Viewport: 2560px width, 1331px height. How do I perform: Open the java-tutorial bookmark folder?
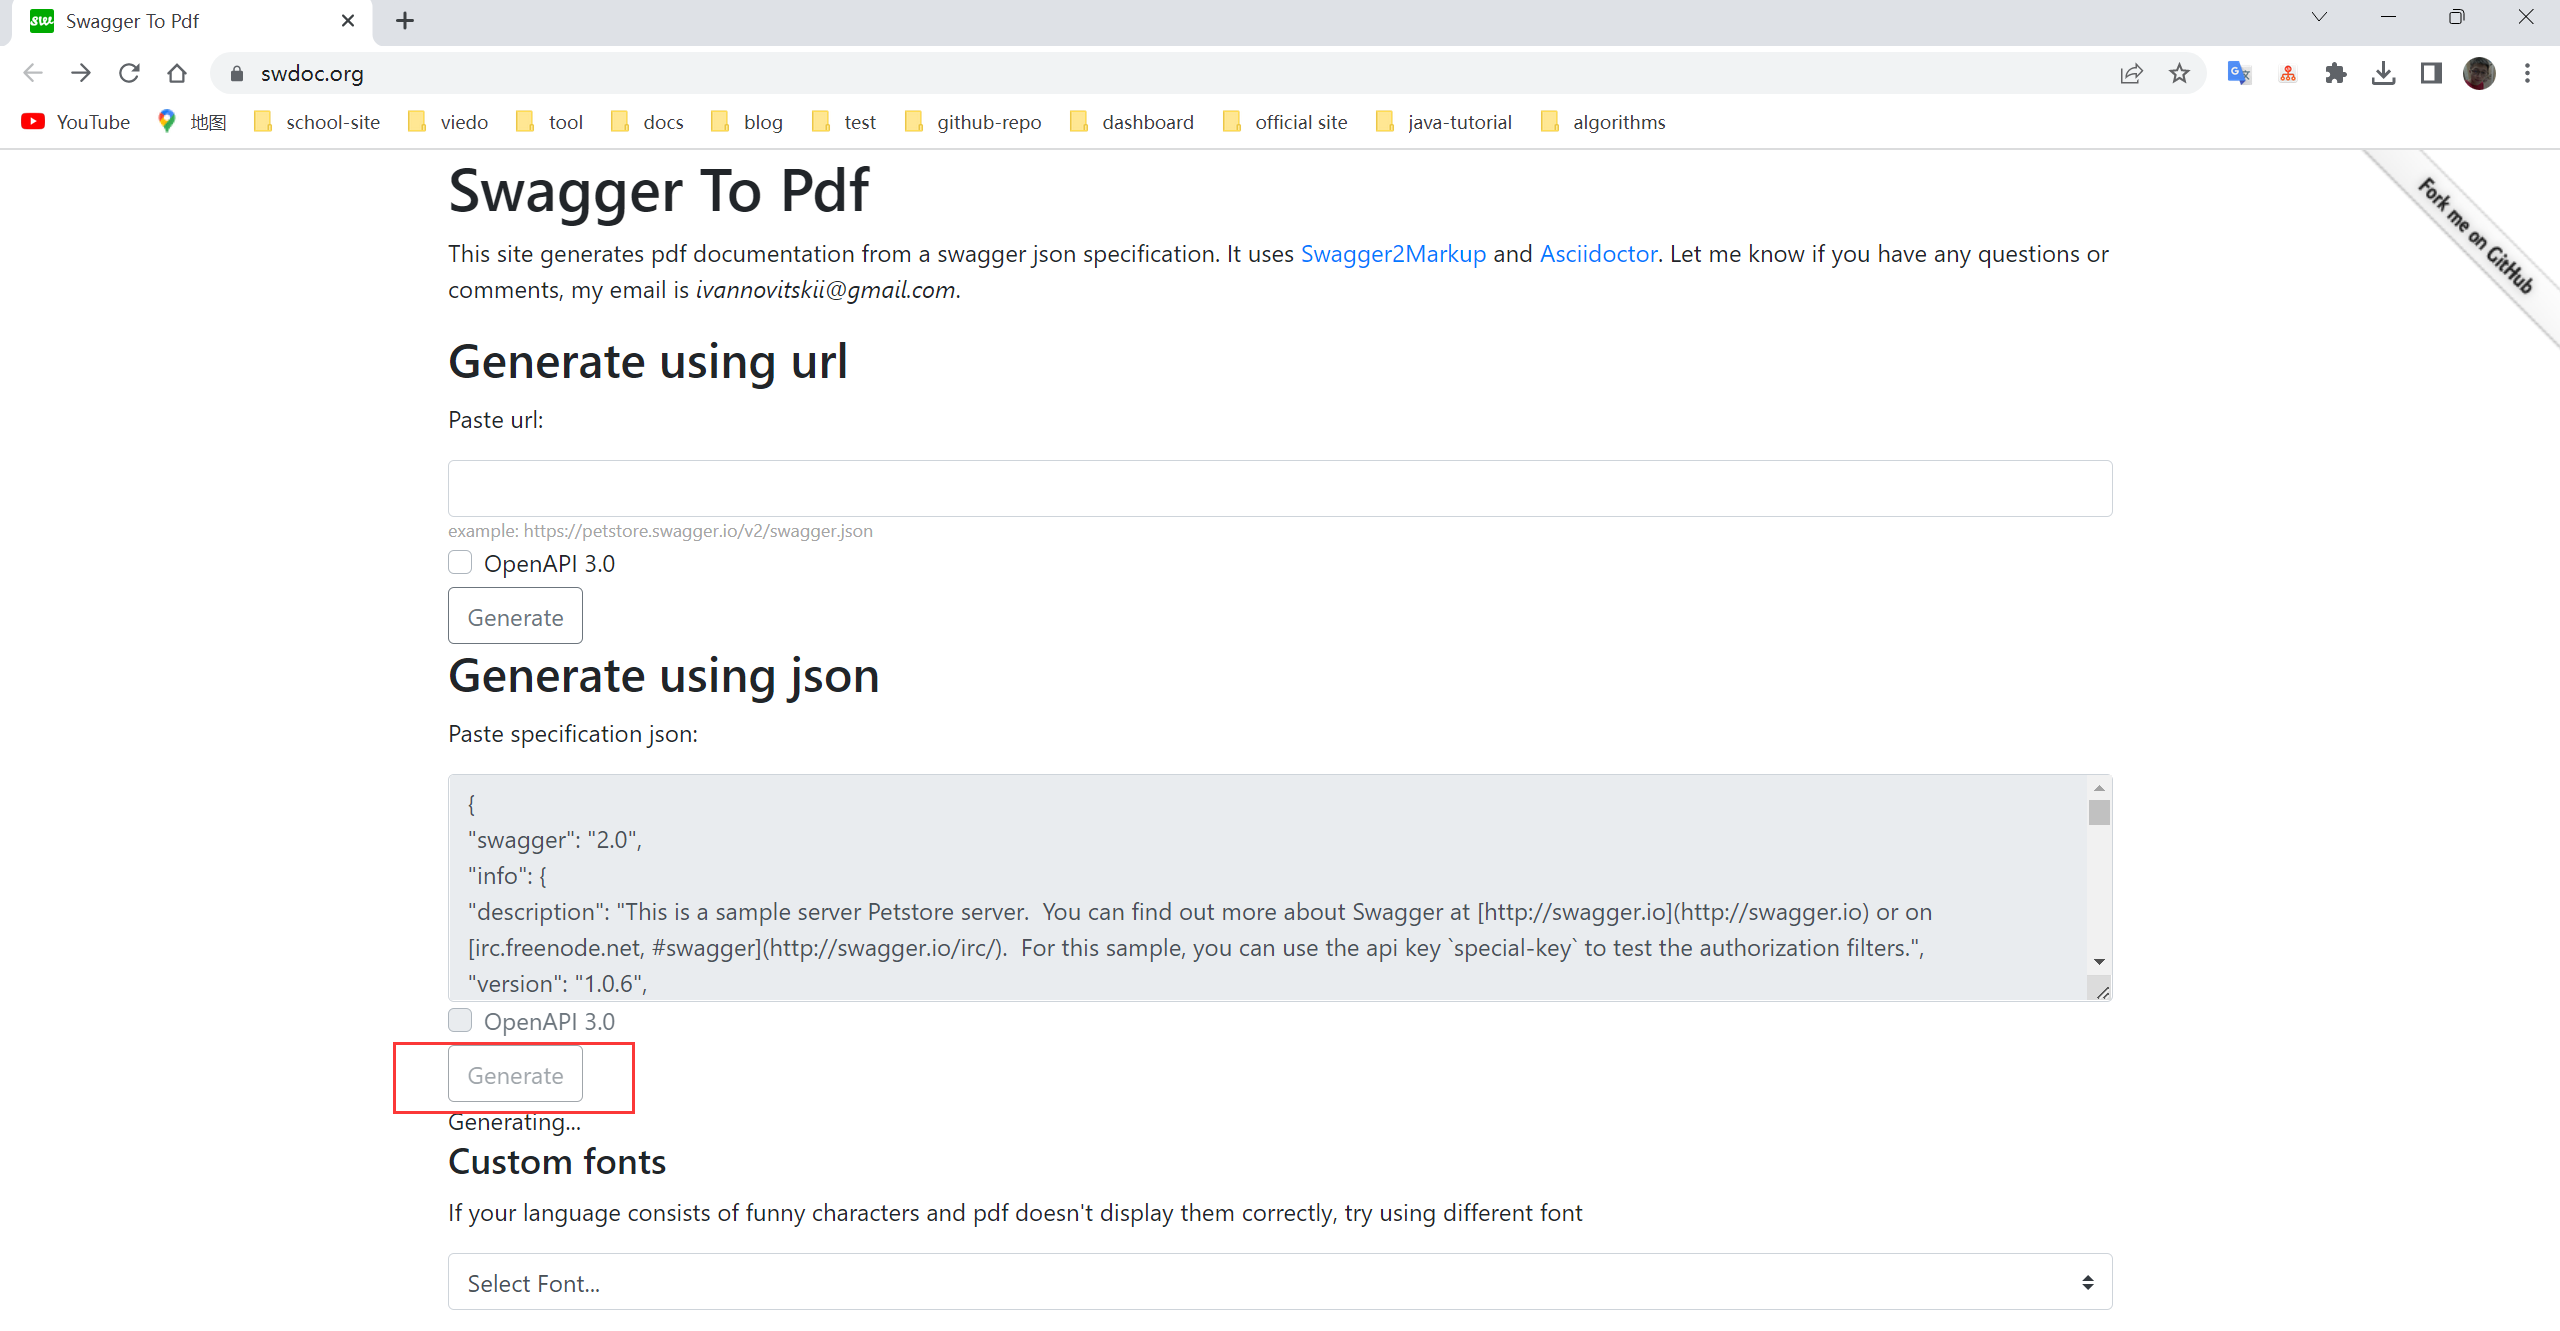tap(1445, 122)
